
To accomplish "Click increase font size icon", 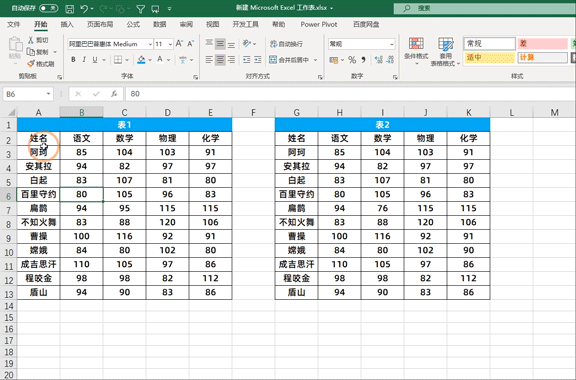I will [179, 44].
